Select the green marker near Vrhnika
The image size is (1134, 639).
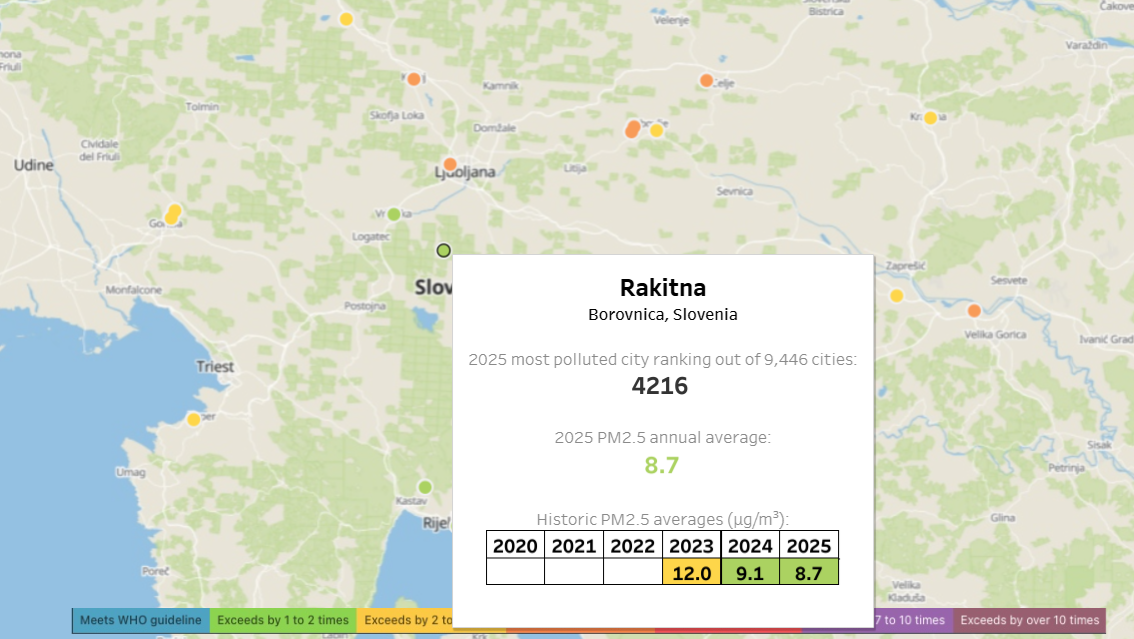[394, 214]
